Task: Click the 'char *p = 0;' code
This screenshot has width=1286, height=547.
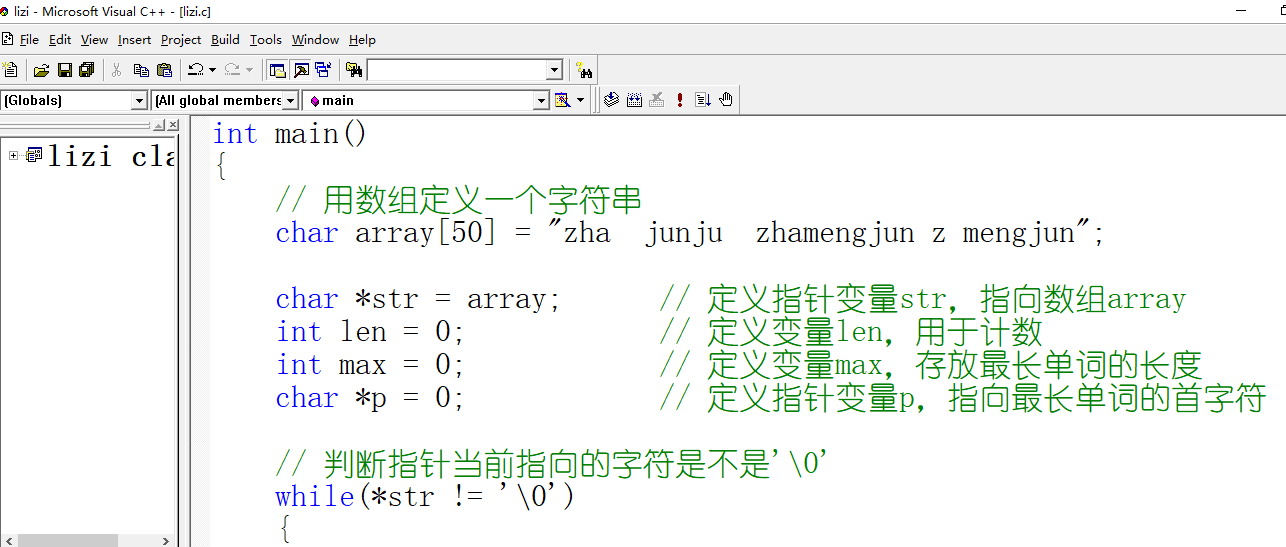Action: (x=370, y=398)
